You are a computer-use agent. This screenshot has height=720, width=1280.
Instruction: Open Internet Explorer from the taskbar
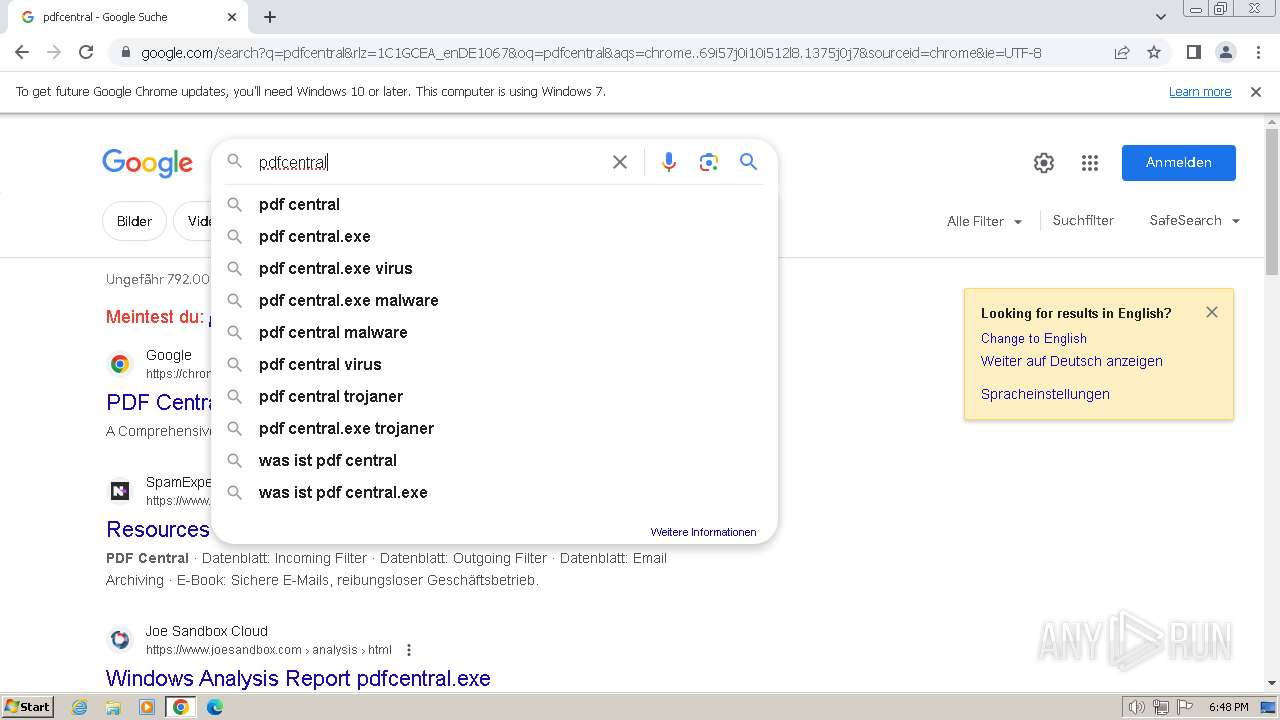click(x=80, y=707)
